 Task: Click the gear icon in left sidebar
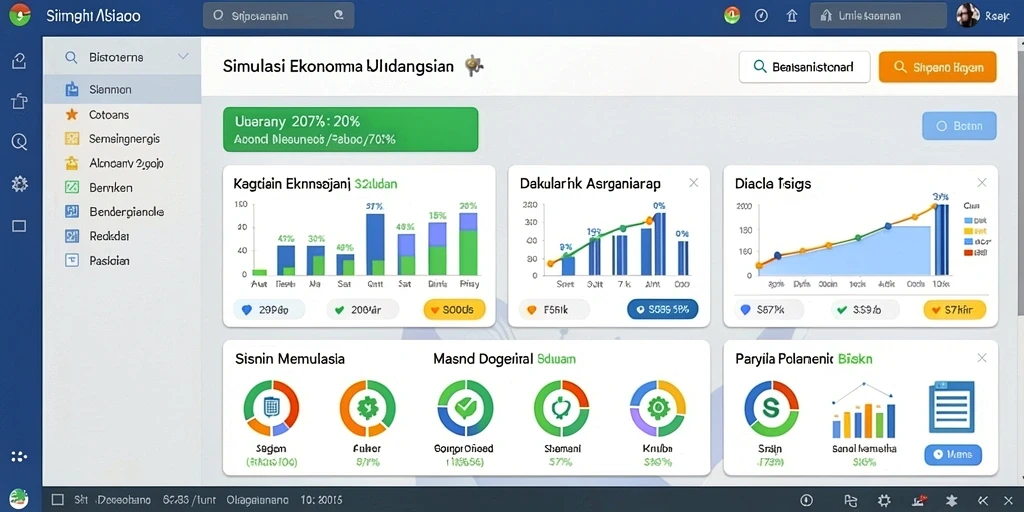(x=20, y=184)
